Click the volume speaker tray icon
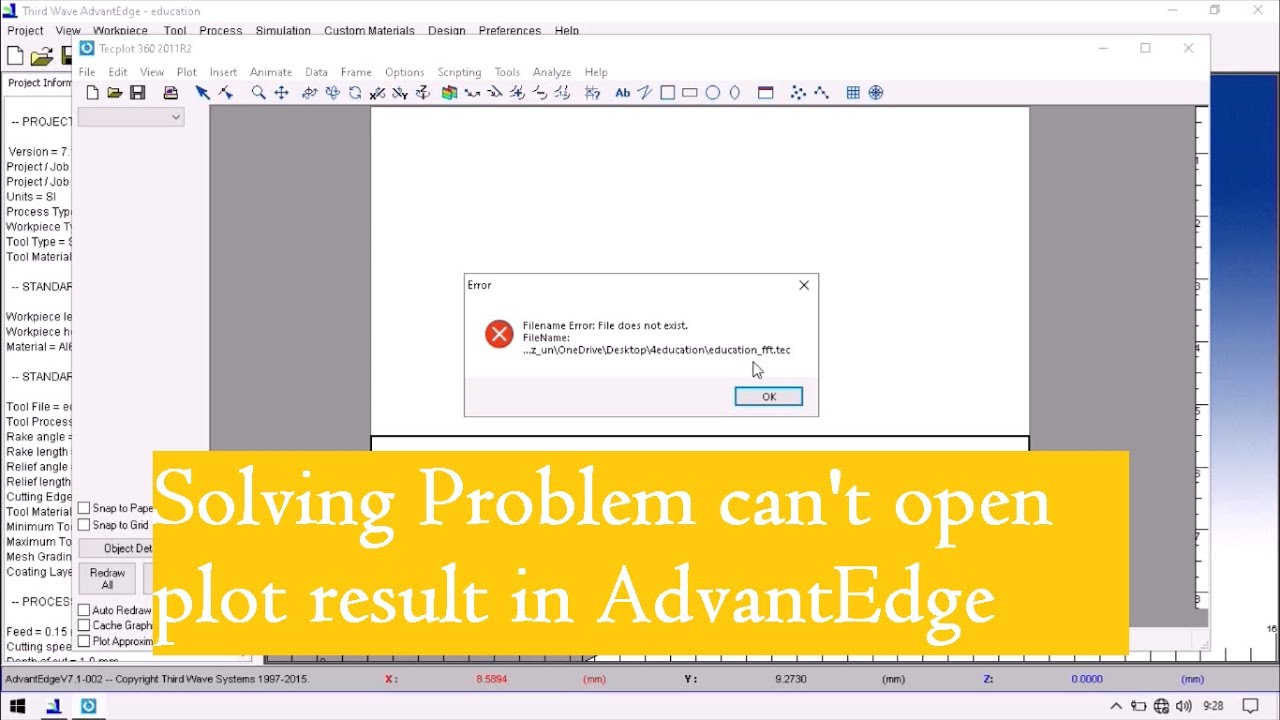 [x=1183, y=706]
